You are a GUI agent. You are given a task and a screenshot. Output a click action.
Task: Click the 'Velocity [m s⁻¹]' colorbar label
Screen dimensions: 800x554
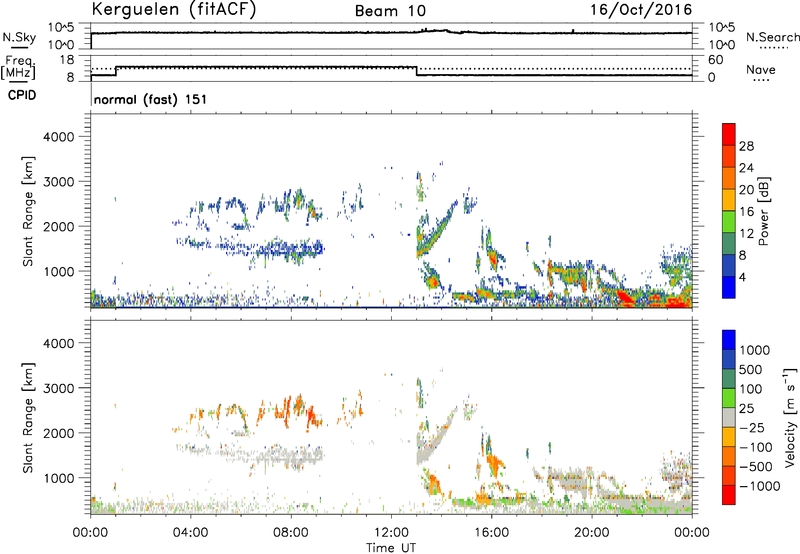point(790,417)
